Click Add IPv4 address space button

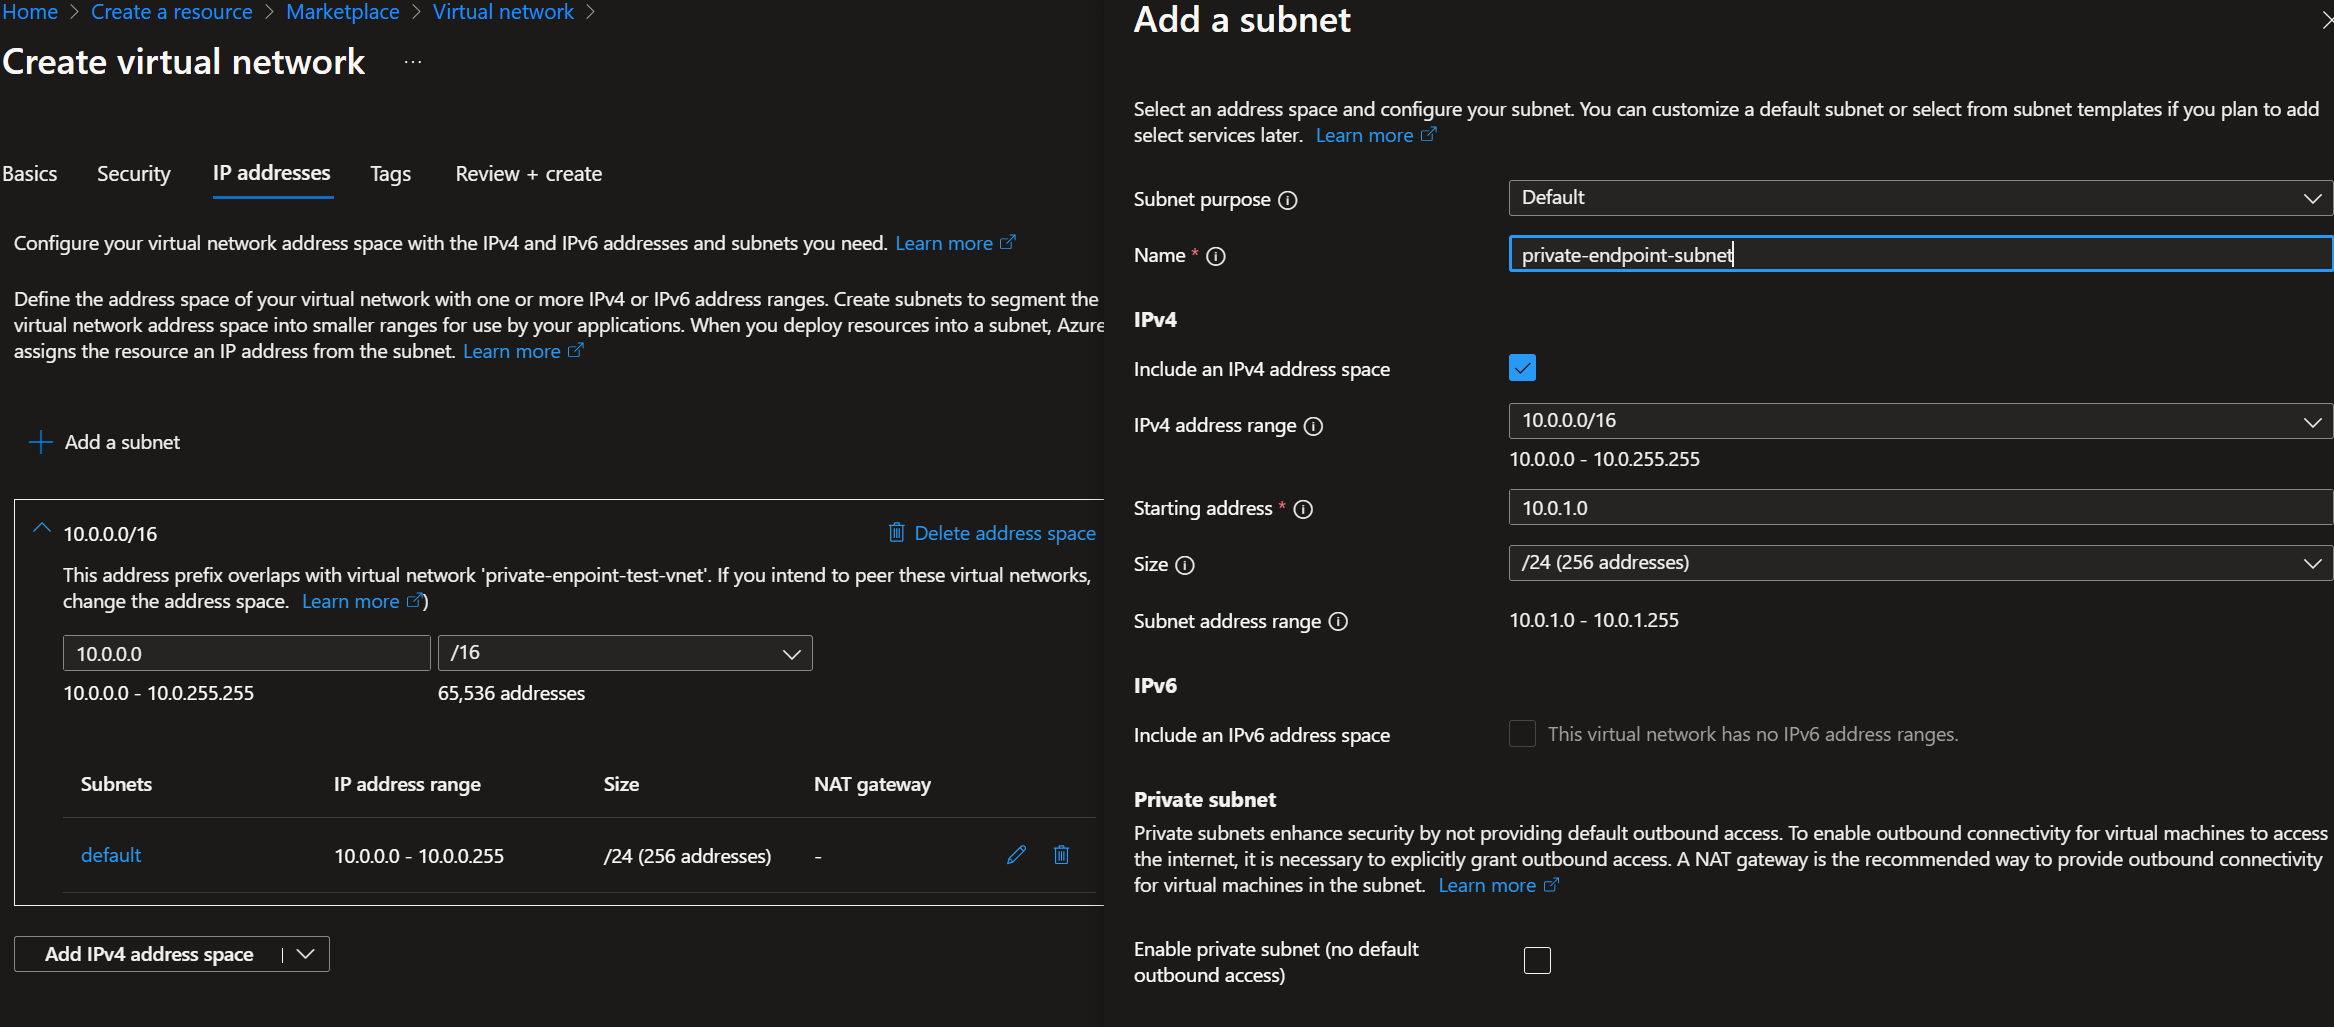pos(149,954)
